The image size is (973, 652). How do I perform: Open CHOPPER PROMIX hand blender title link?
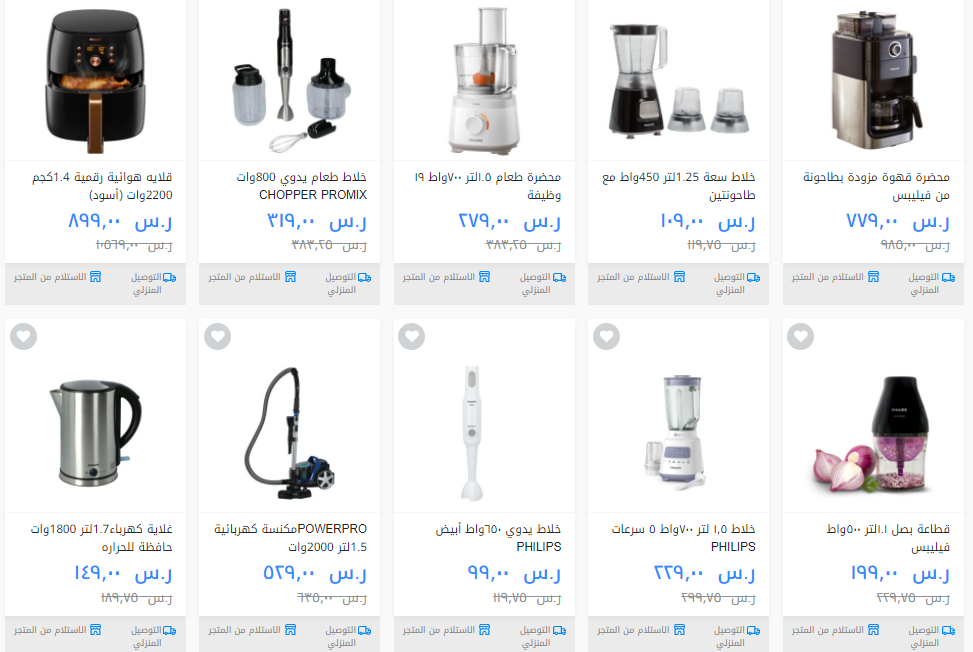pyautogui.click(x=301, y=185)
